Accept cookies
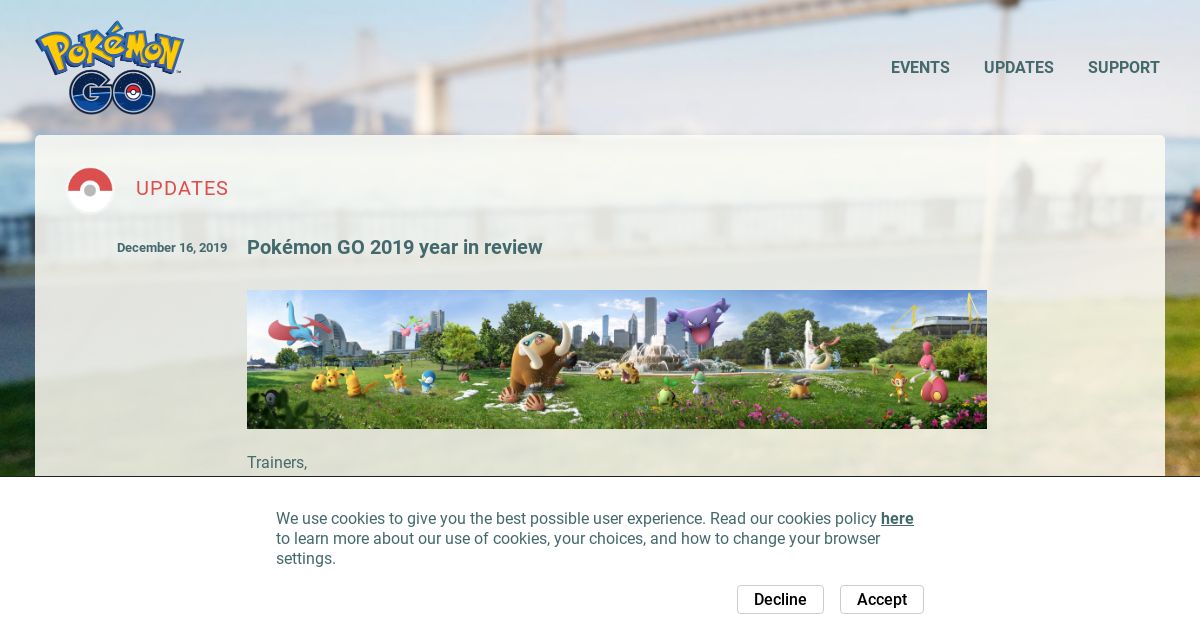 882,599
